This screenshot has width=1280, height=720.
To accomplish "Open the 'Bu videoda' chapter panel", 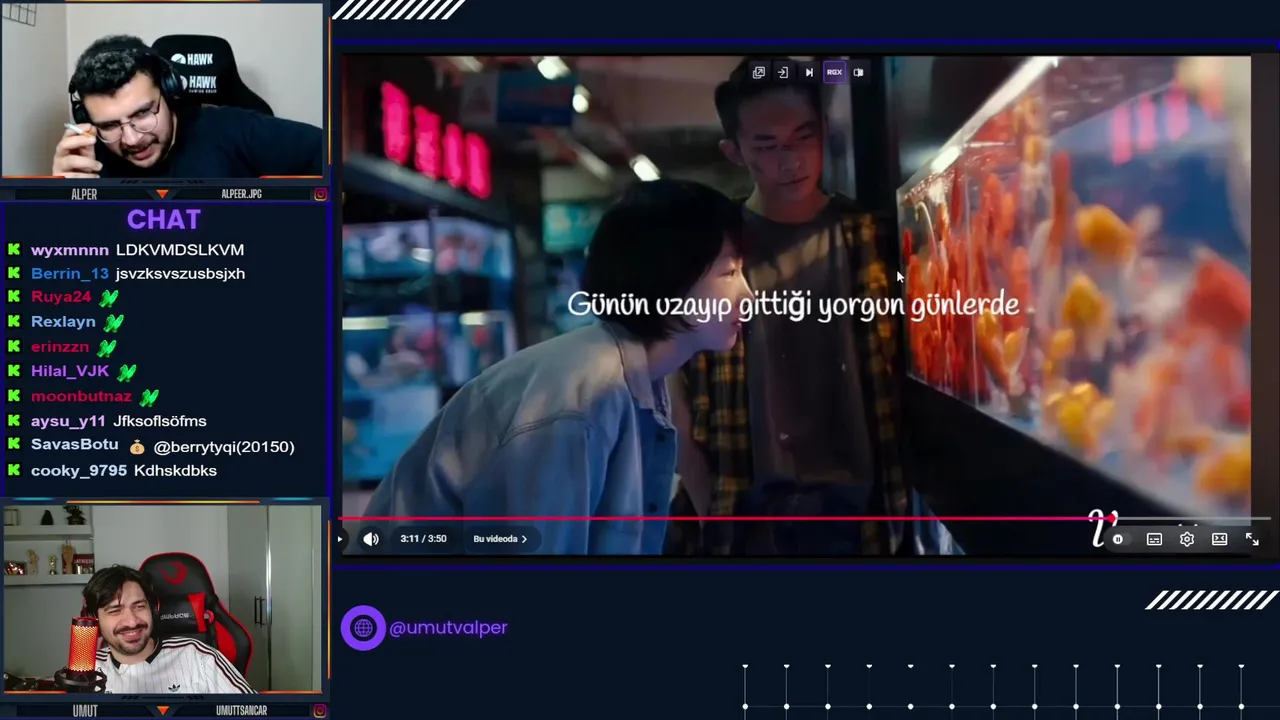I will 500,539.
